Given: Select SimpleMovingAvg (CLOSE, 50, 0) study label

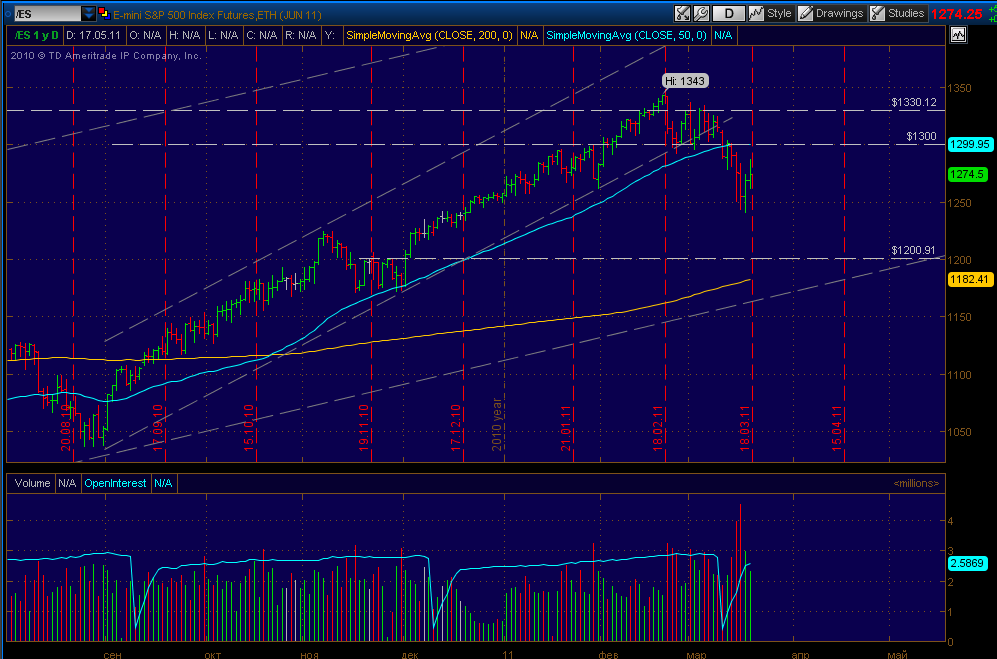Looking at the screenshot, I should (x=626, y=36).
